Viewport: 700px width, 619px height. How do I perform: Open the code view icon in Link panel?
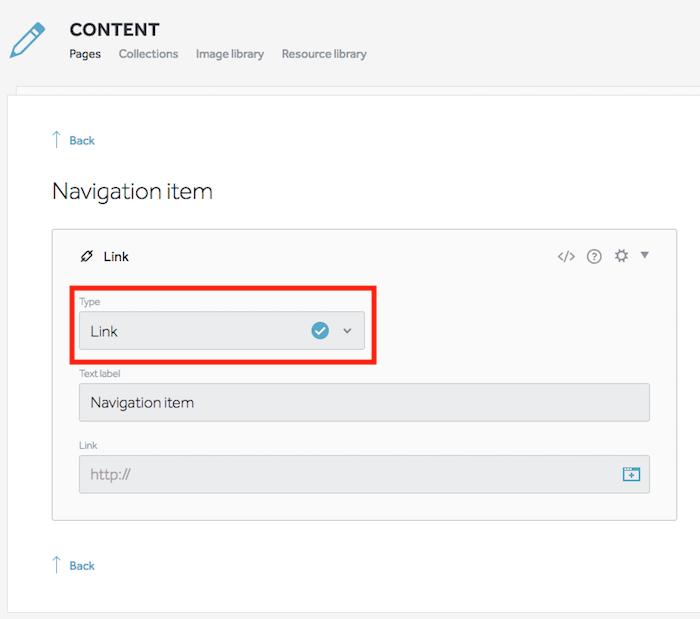[566, 257]
